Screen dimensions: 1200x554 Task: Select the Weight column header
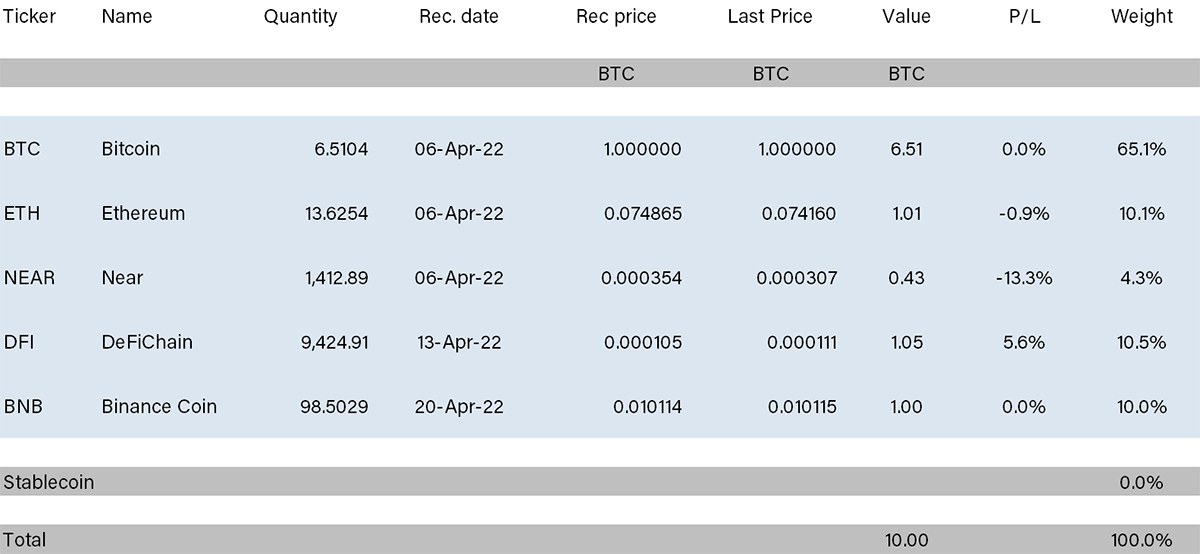[1142, 16]
